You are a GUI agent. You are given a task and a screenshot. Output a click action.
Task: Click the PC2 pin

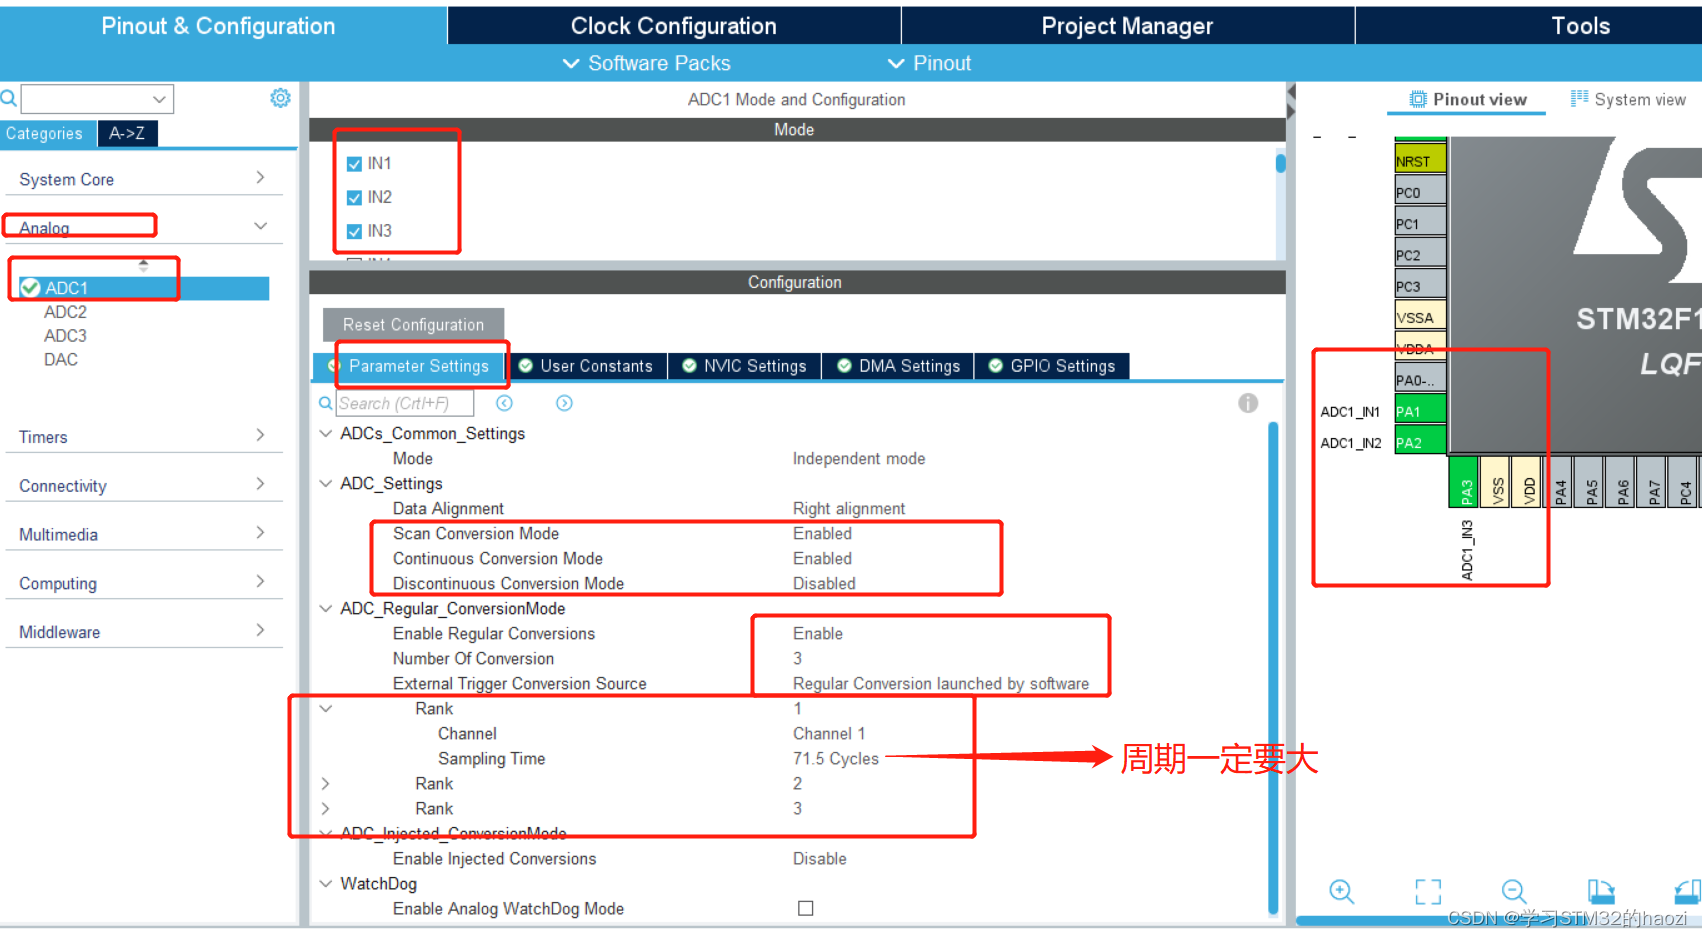(1420, 254)
